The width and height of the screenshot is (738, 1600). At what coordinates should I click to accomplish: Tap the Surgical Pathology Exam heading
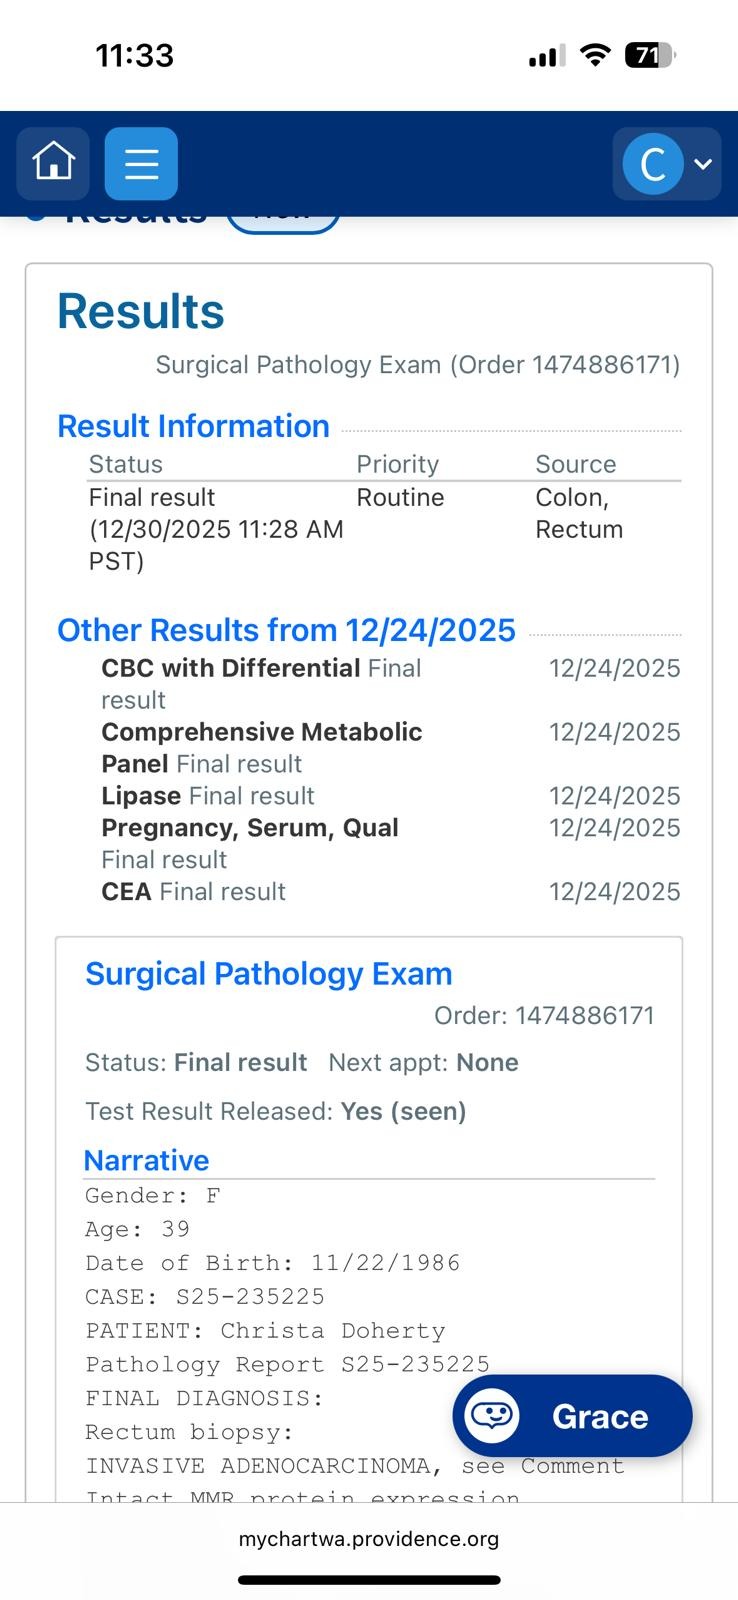(268, 974)
